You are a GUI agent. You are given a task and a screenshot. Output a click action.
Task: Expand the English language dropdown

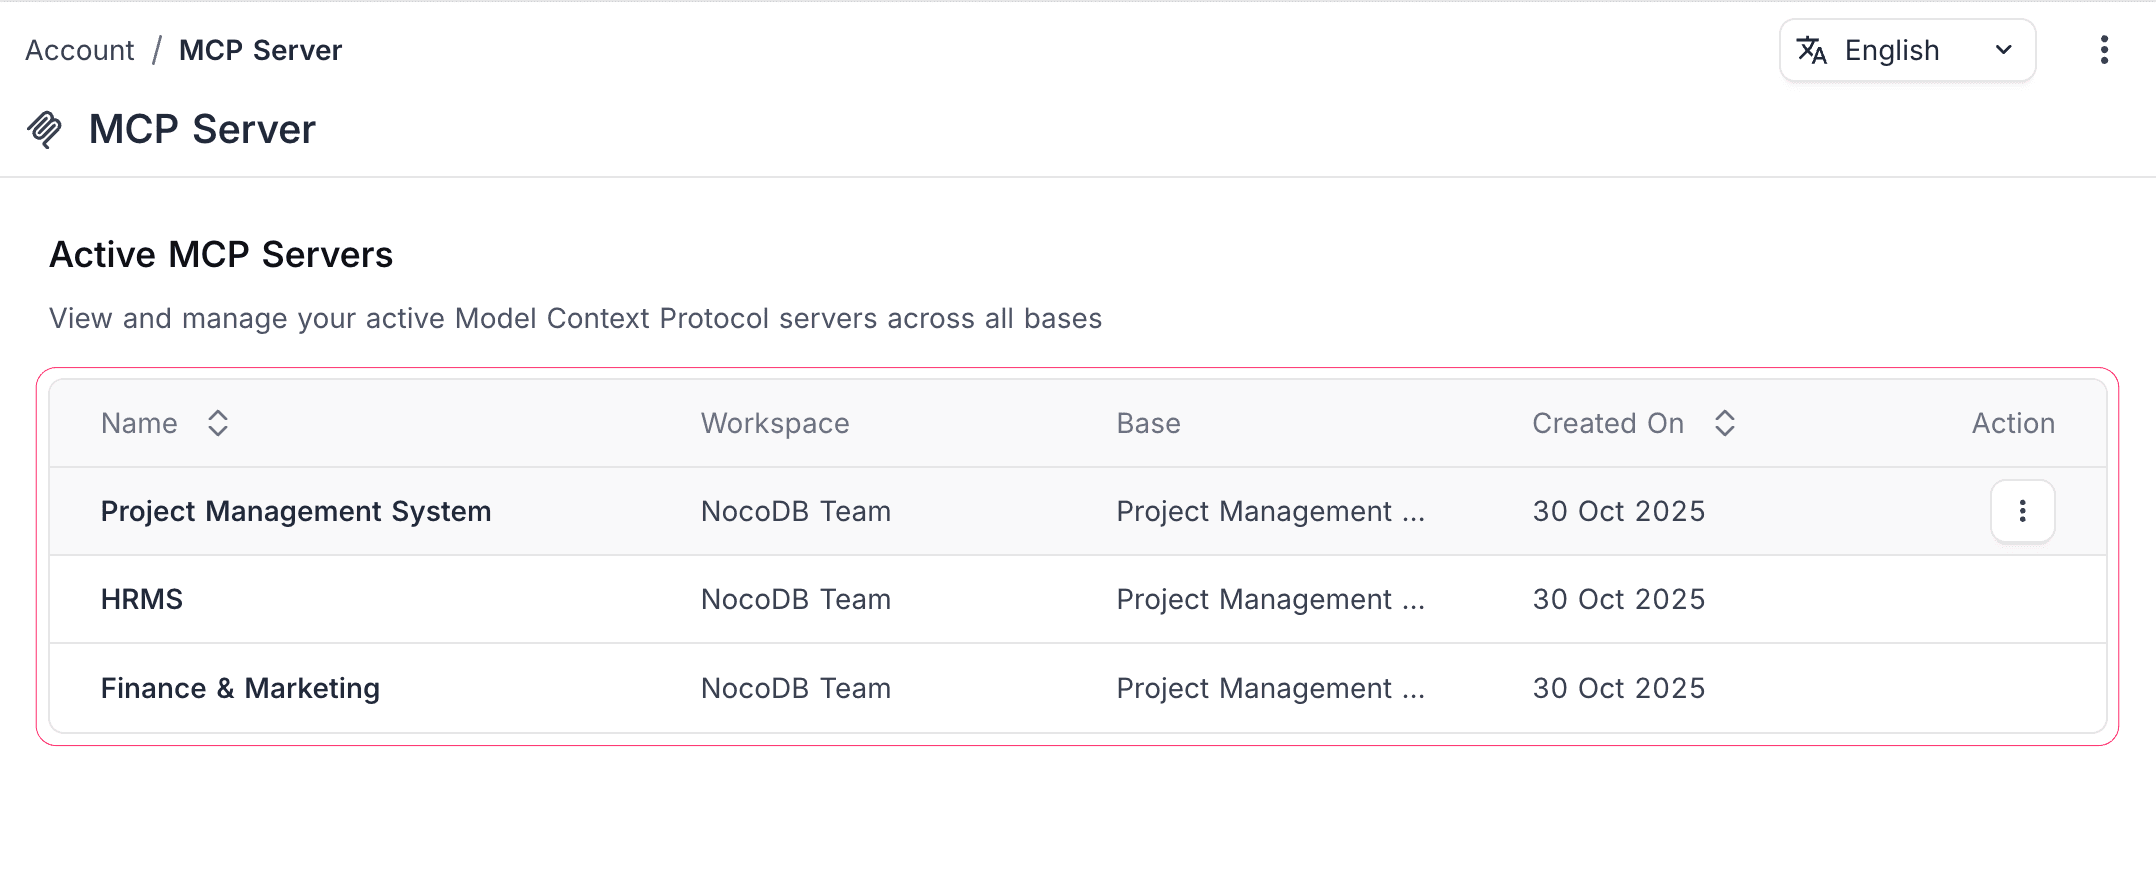1906,50
